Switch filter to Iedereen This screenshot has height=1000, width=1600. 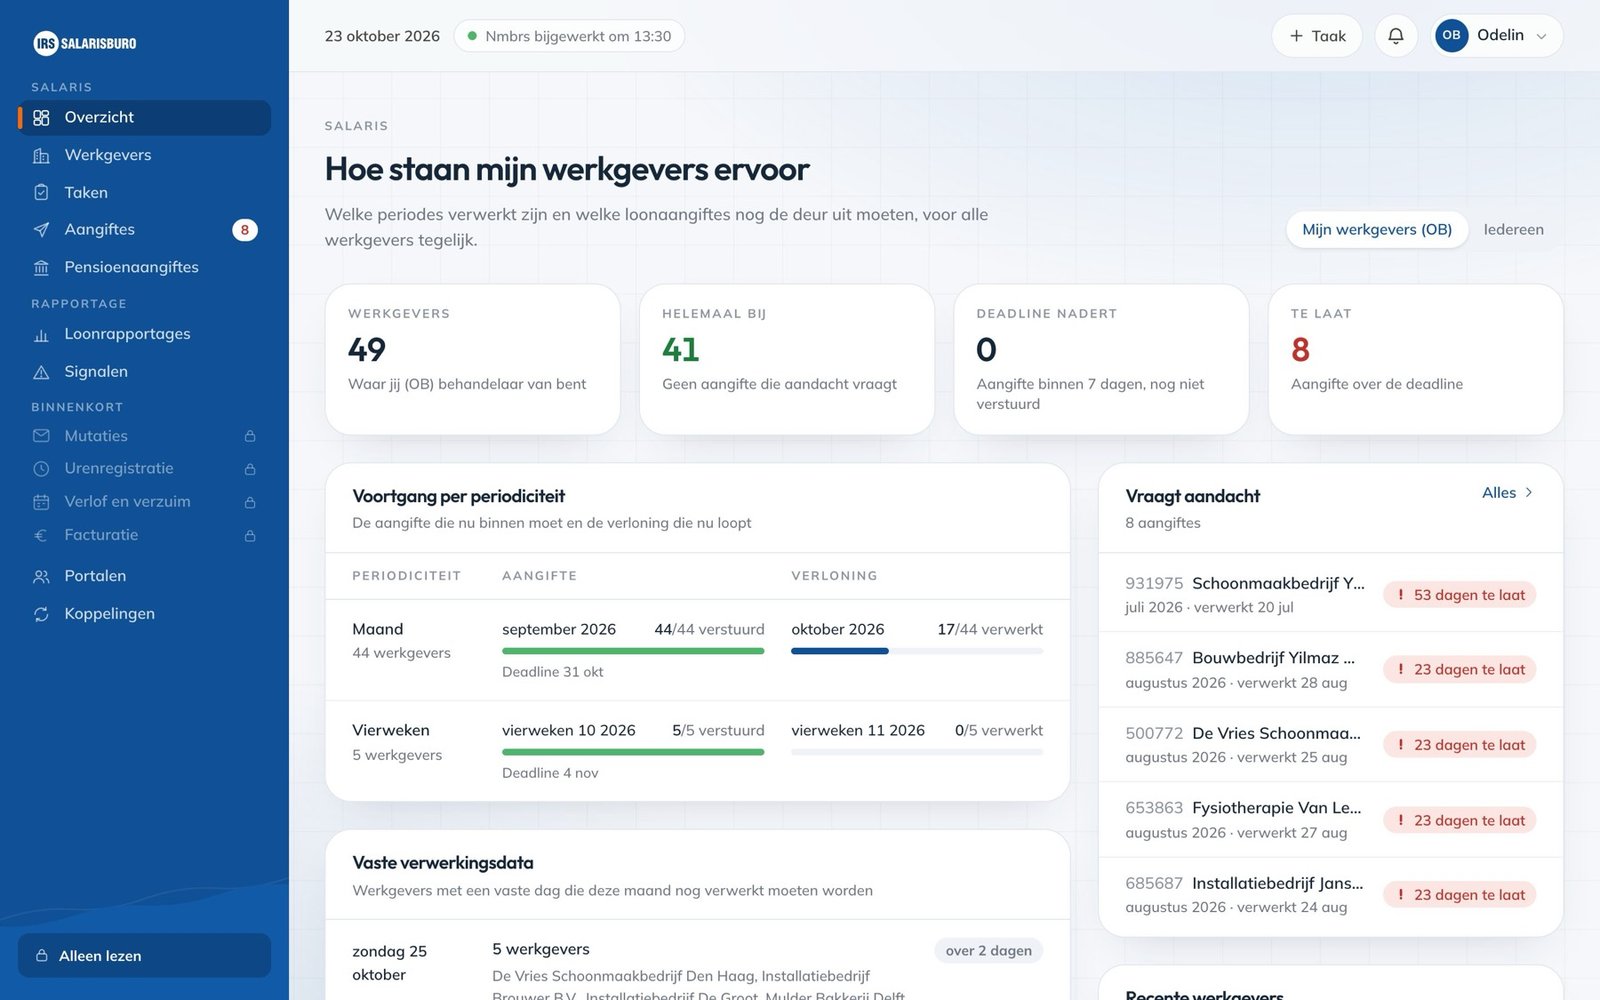1513,229
